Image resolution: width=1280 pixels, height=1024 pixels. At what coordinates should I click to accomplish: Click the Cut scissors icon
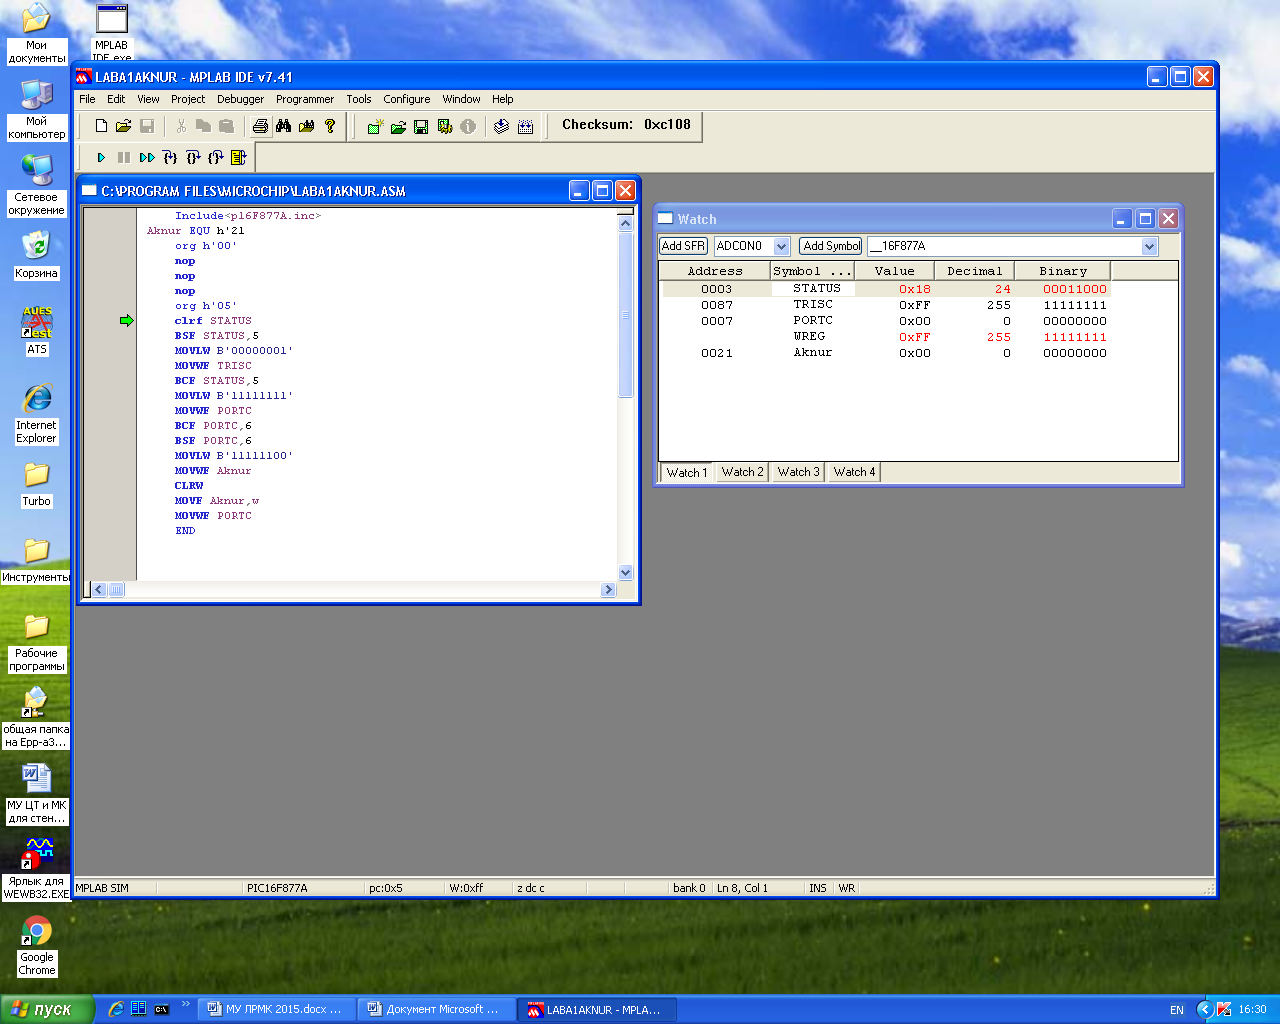pyautogui.click(x=181, y=126)
